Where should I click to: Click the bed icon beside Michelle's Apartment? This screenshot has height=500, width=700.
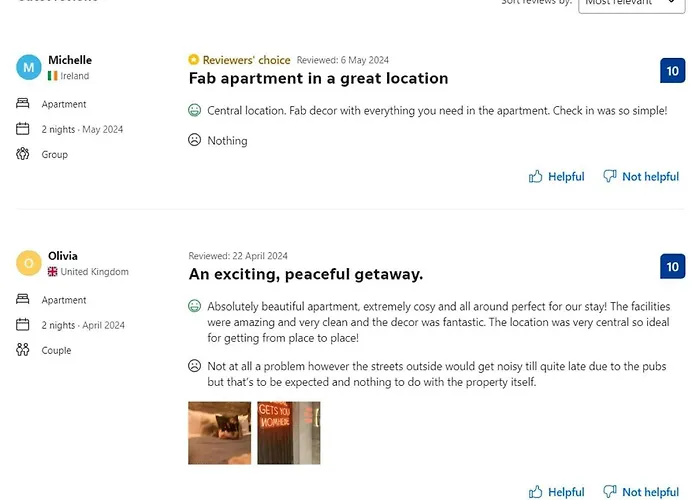coord(23,104)
